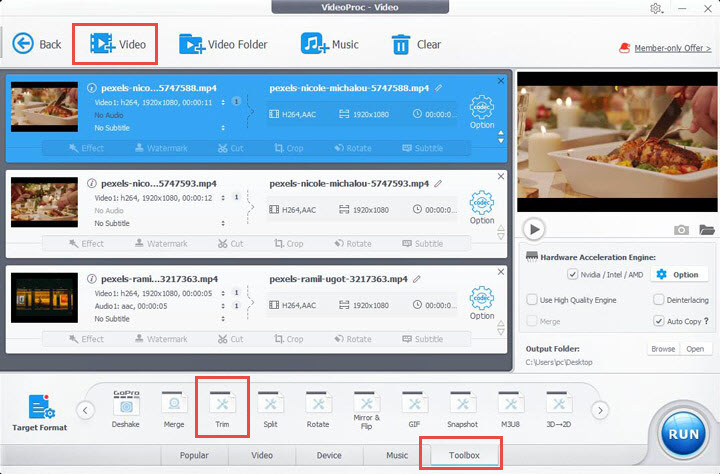Open output folder icon under preview
The width and height of the screenshot is (720, 474).
tap(707, 230)
